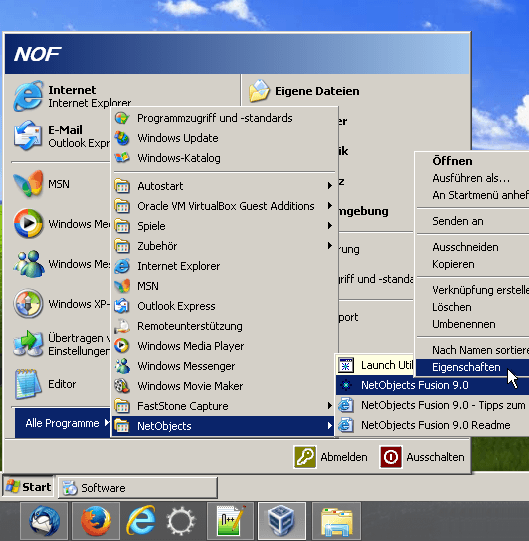Image resolution: width=529 pixels, height=541 pixels.
Task: Click Windows Messenger icon in left pane
Action: (28, 264)
